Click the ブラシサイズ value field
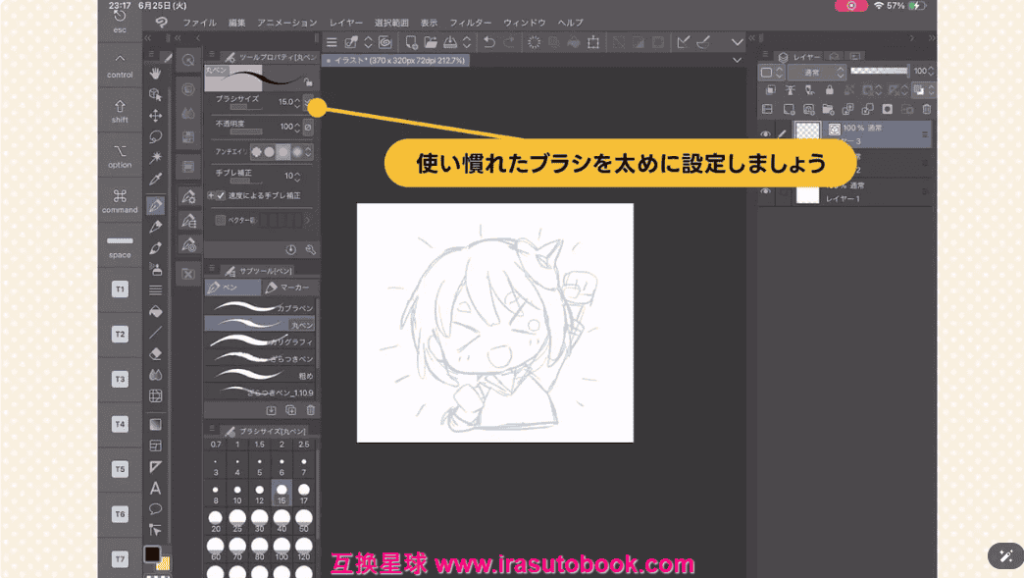The image size is (1024, 578). pyautogui.click(x=286, y=102)
